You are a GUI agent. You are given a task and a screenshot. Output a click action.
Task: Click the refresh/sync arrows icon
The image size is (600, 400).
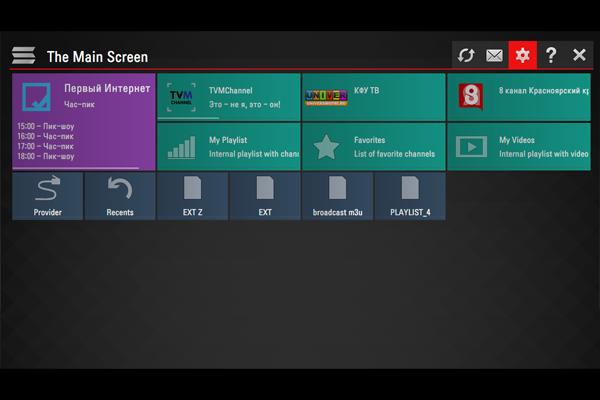(466, 56)
